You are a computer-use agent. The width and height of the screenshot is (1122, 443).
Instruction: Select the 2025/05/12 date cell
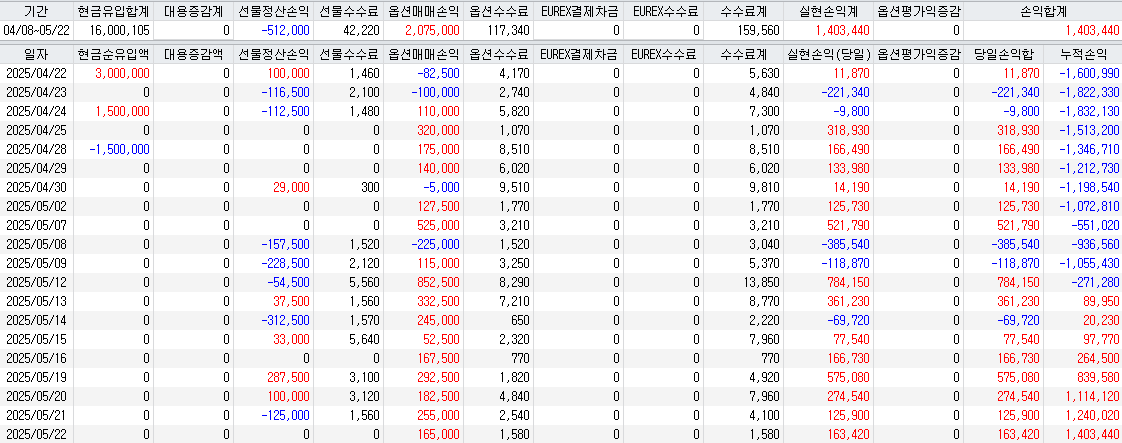point(36,281)
